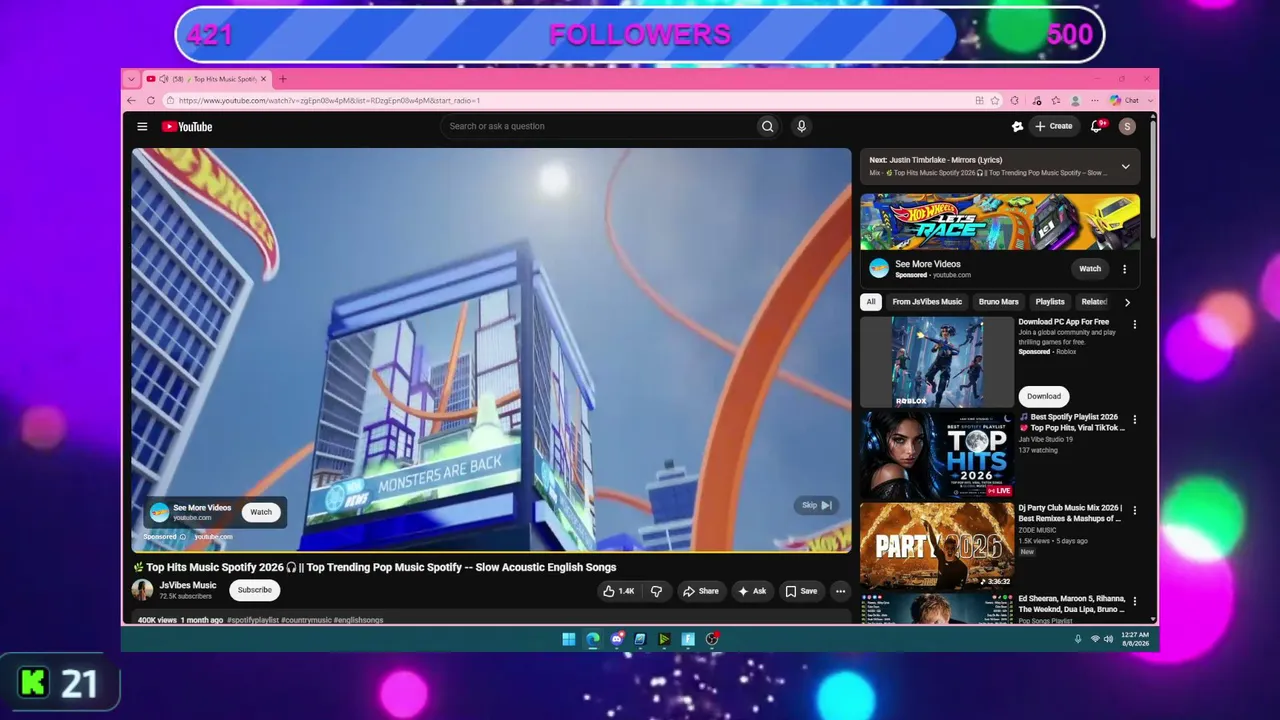Open options for the Hot Wheels sponsored card
1280x720 pixels.
1124,269
